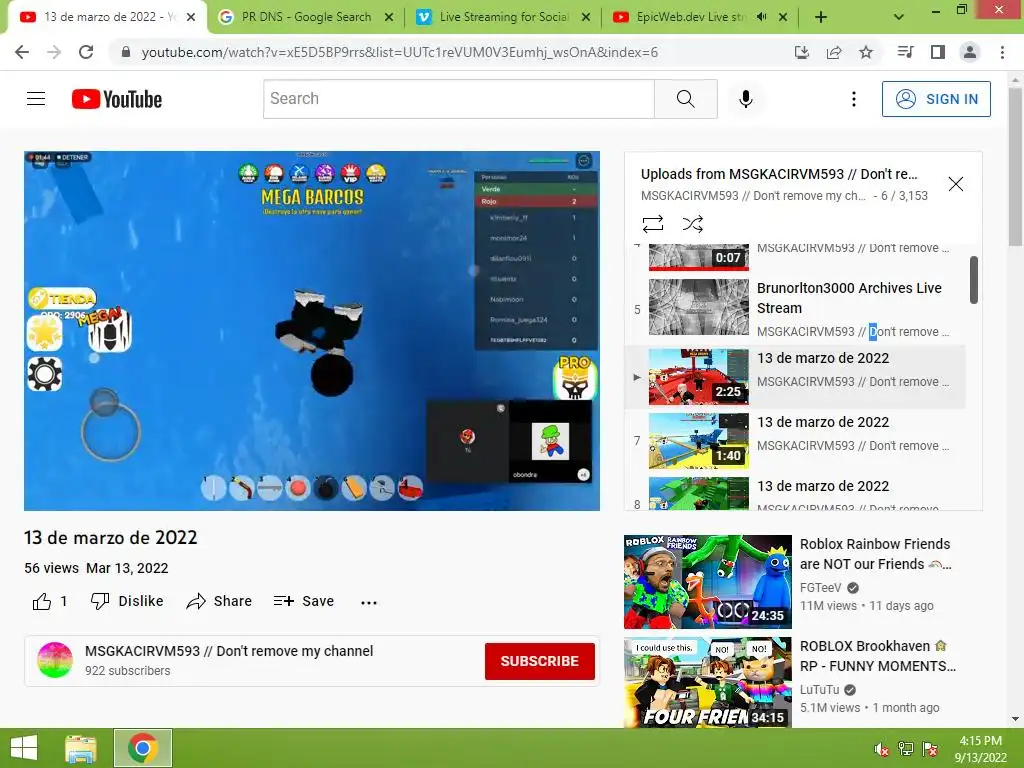Start voice search with microphone icon
Screen dimensions: 1024x768
click(746, 99)
